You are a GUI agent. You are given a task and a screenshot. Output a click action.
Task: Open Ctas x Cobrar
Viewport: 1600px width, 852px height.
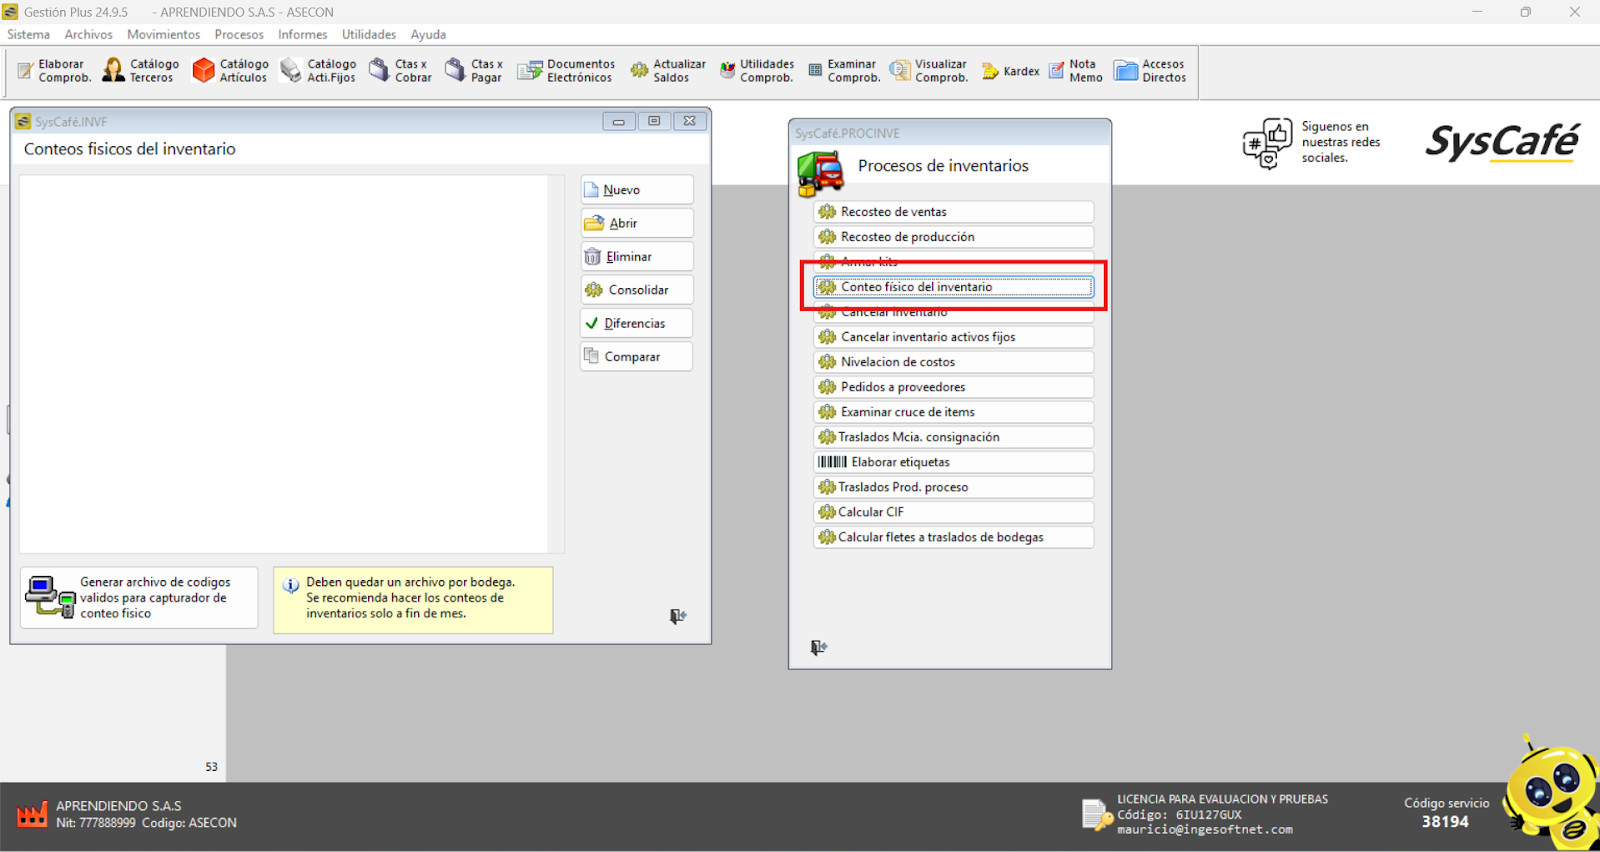click(400, 71)
